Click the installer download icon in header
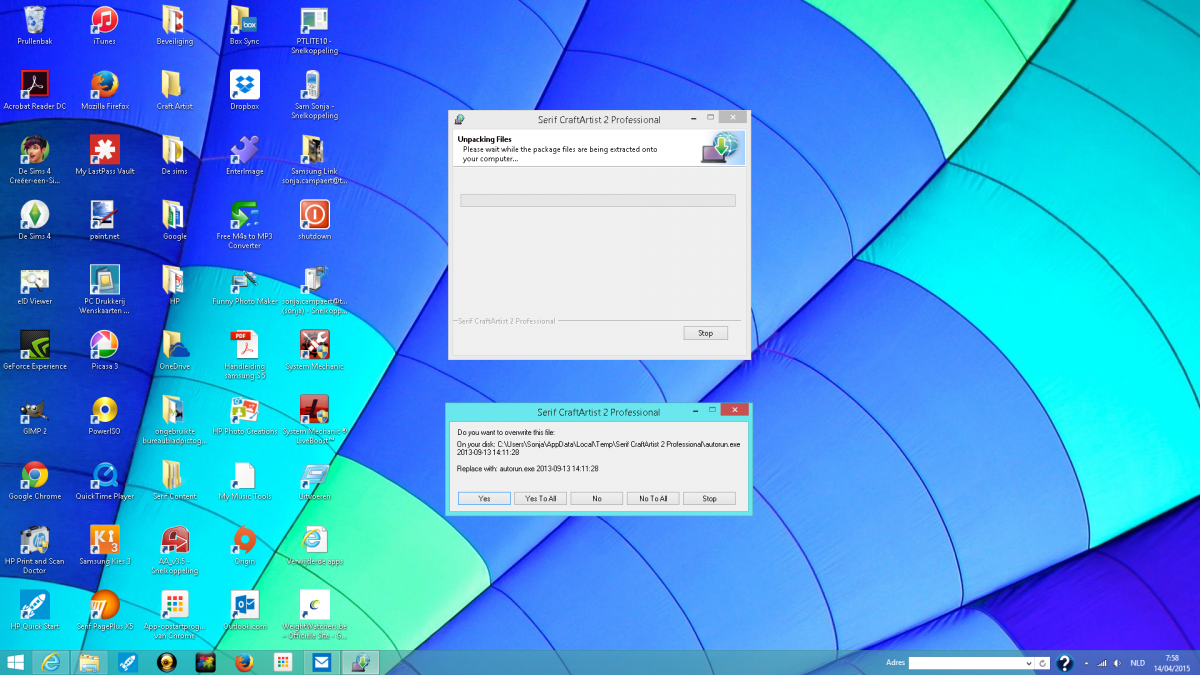1200x675 pixels. [x=721, y=146]
